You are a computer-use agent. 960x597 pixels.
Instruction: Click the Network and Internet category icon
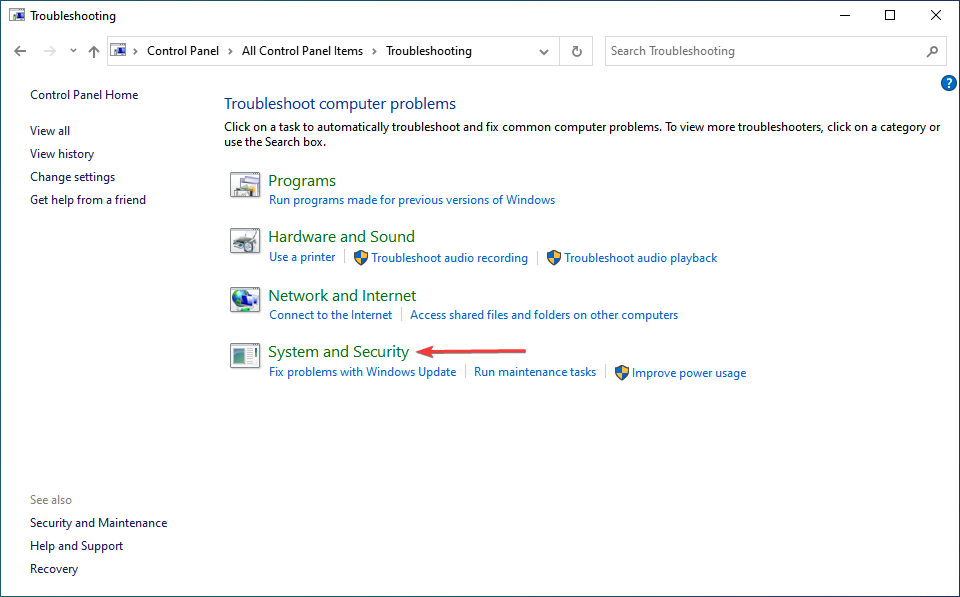point(245,299)
